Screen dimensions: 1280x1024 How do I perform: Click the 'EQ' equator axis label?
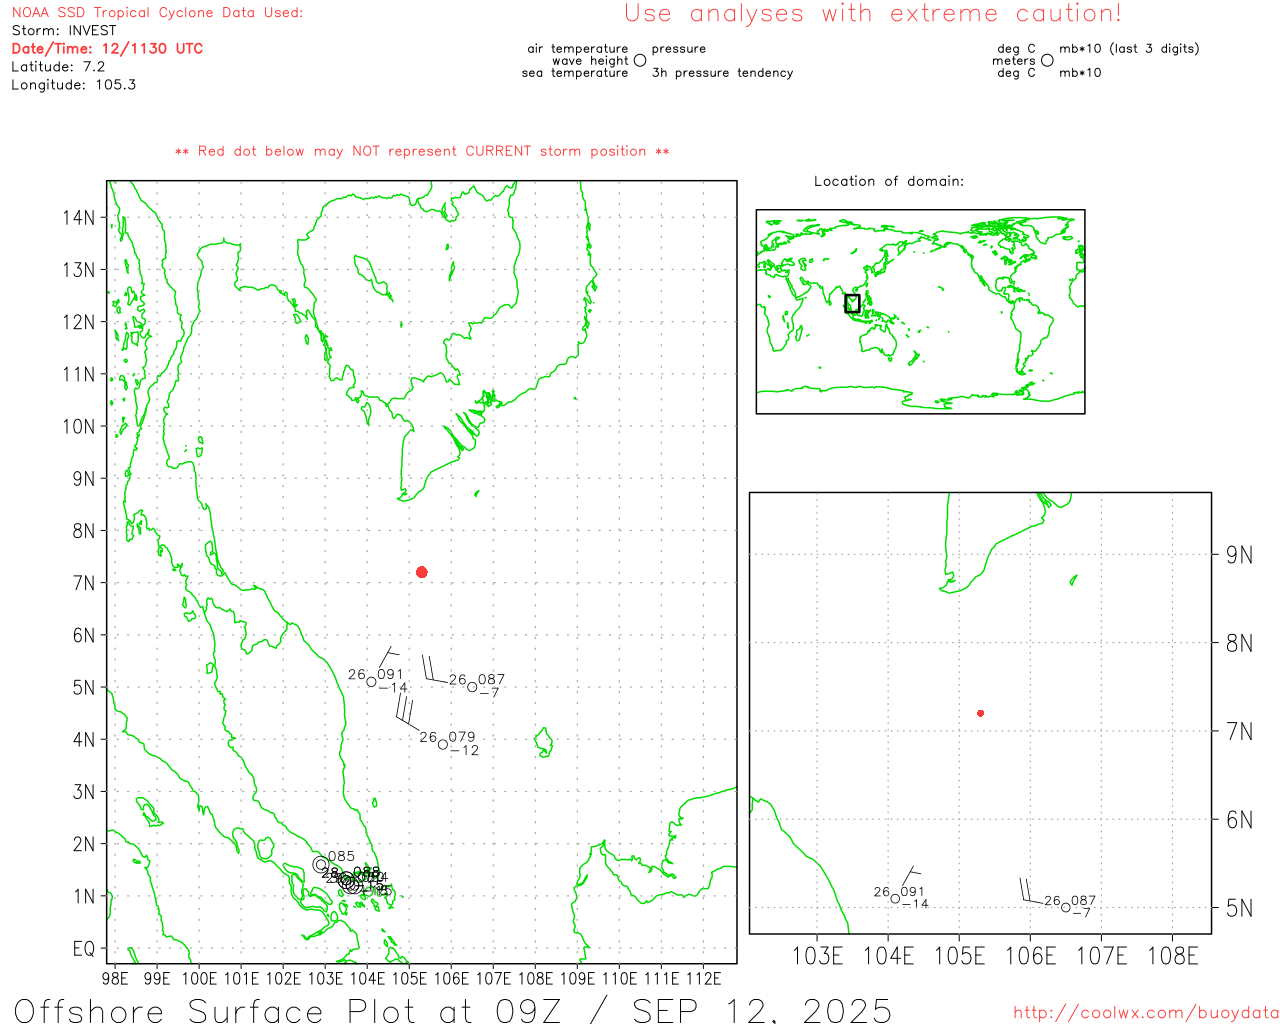(84, 949)
